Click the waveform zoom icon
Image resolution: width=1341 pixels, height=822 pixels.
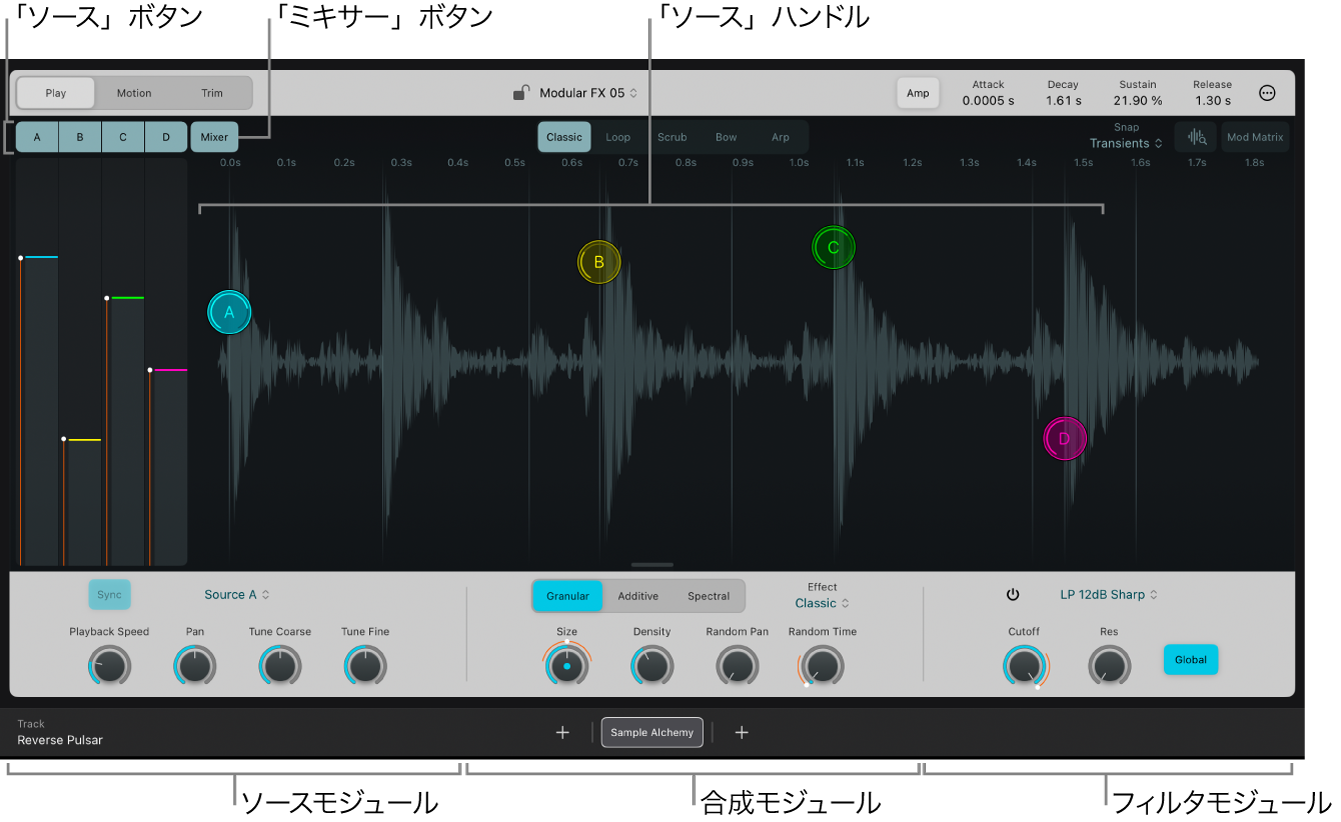click(x=1196, y=137)
